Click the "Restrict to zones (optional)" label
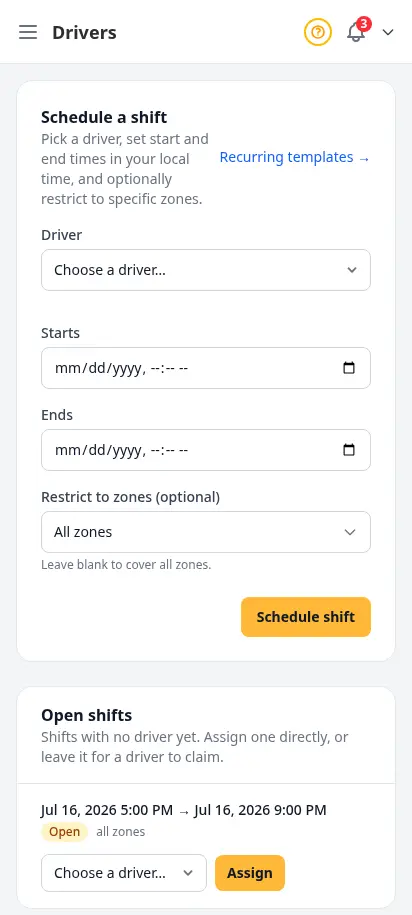Viewport: 412px width, 915px height. click(131, 497)
